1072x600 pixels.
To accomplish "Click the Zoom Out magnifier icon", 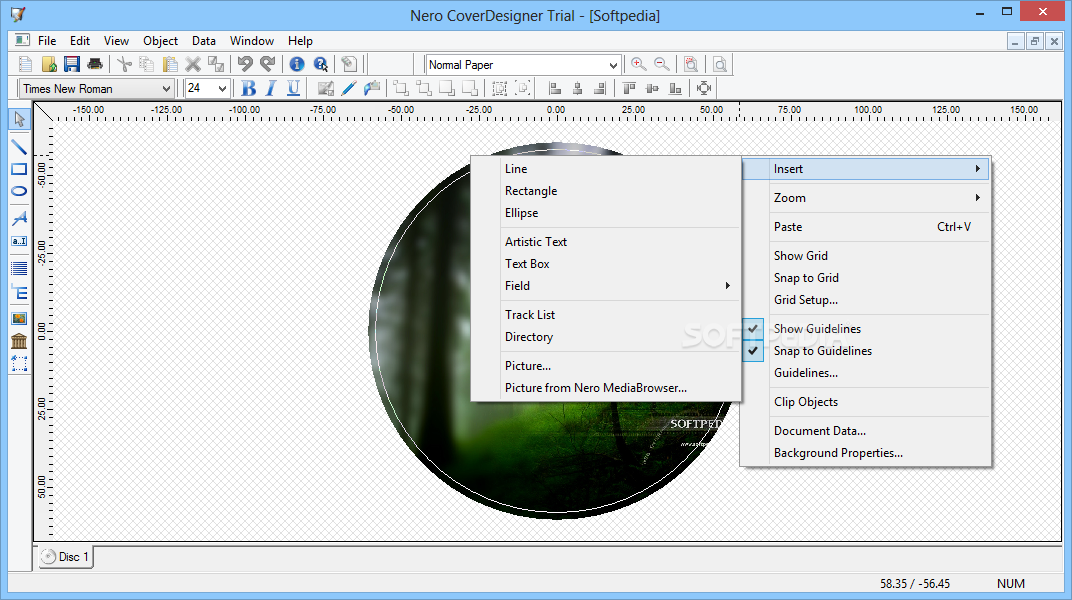I will (662, 64).
